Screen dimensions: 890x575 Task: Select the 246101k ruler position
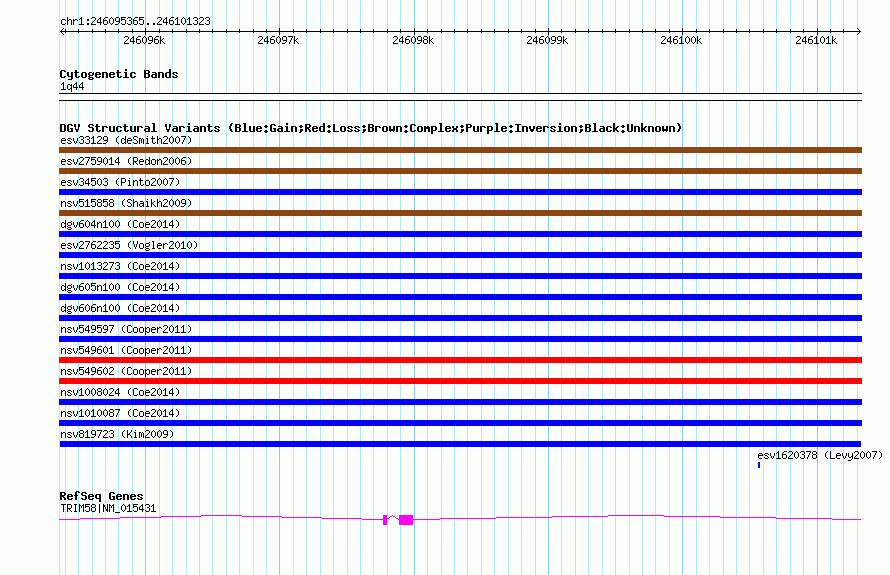(816, 40)
